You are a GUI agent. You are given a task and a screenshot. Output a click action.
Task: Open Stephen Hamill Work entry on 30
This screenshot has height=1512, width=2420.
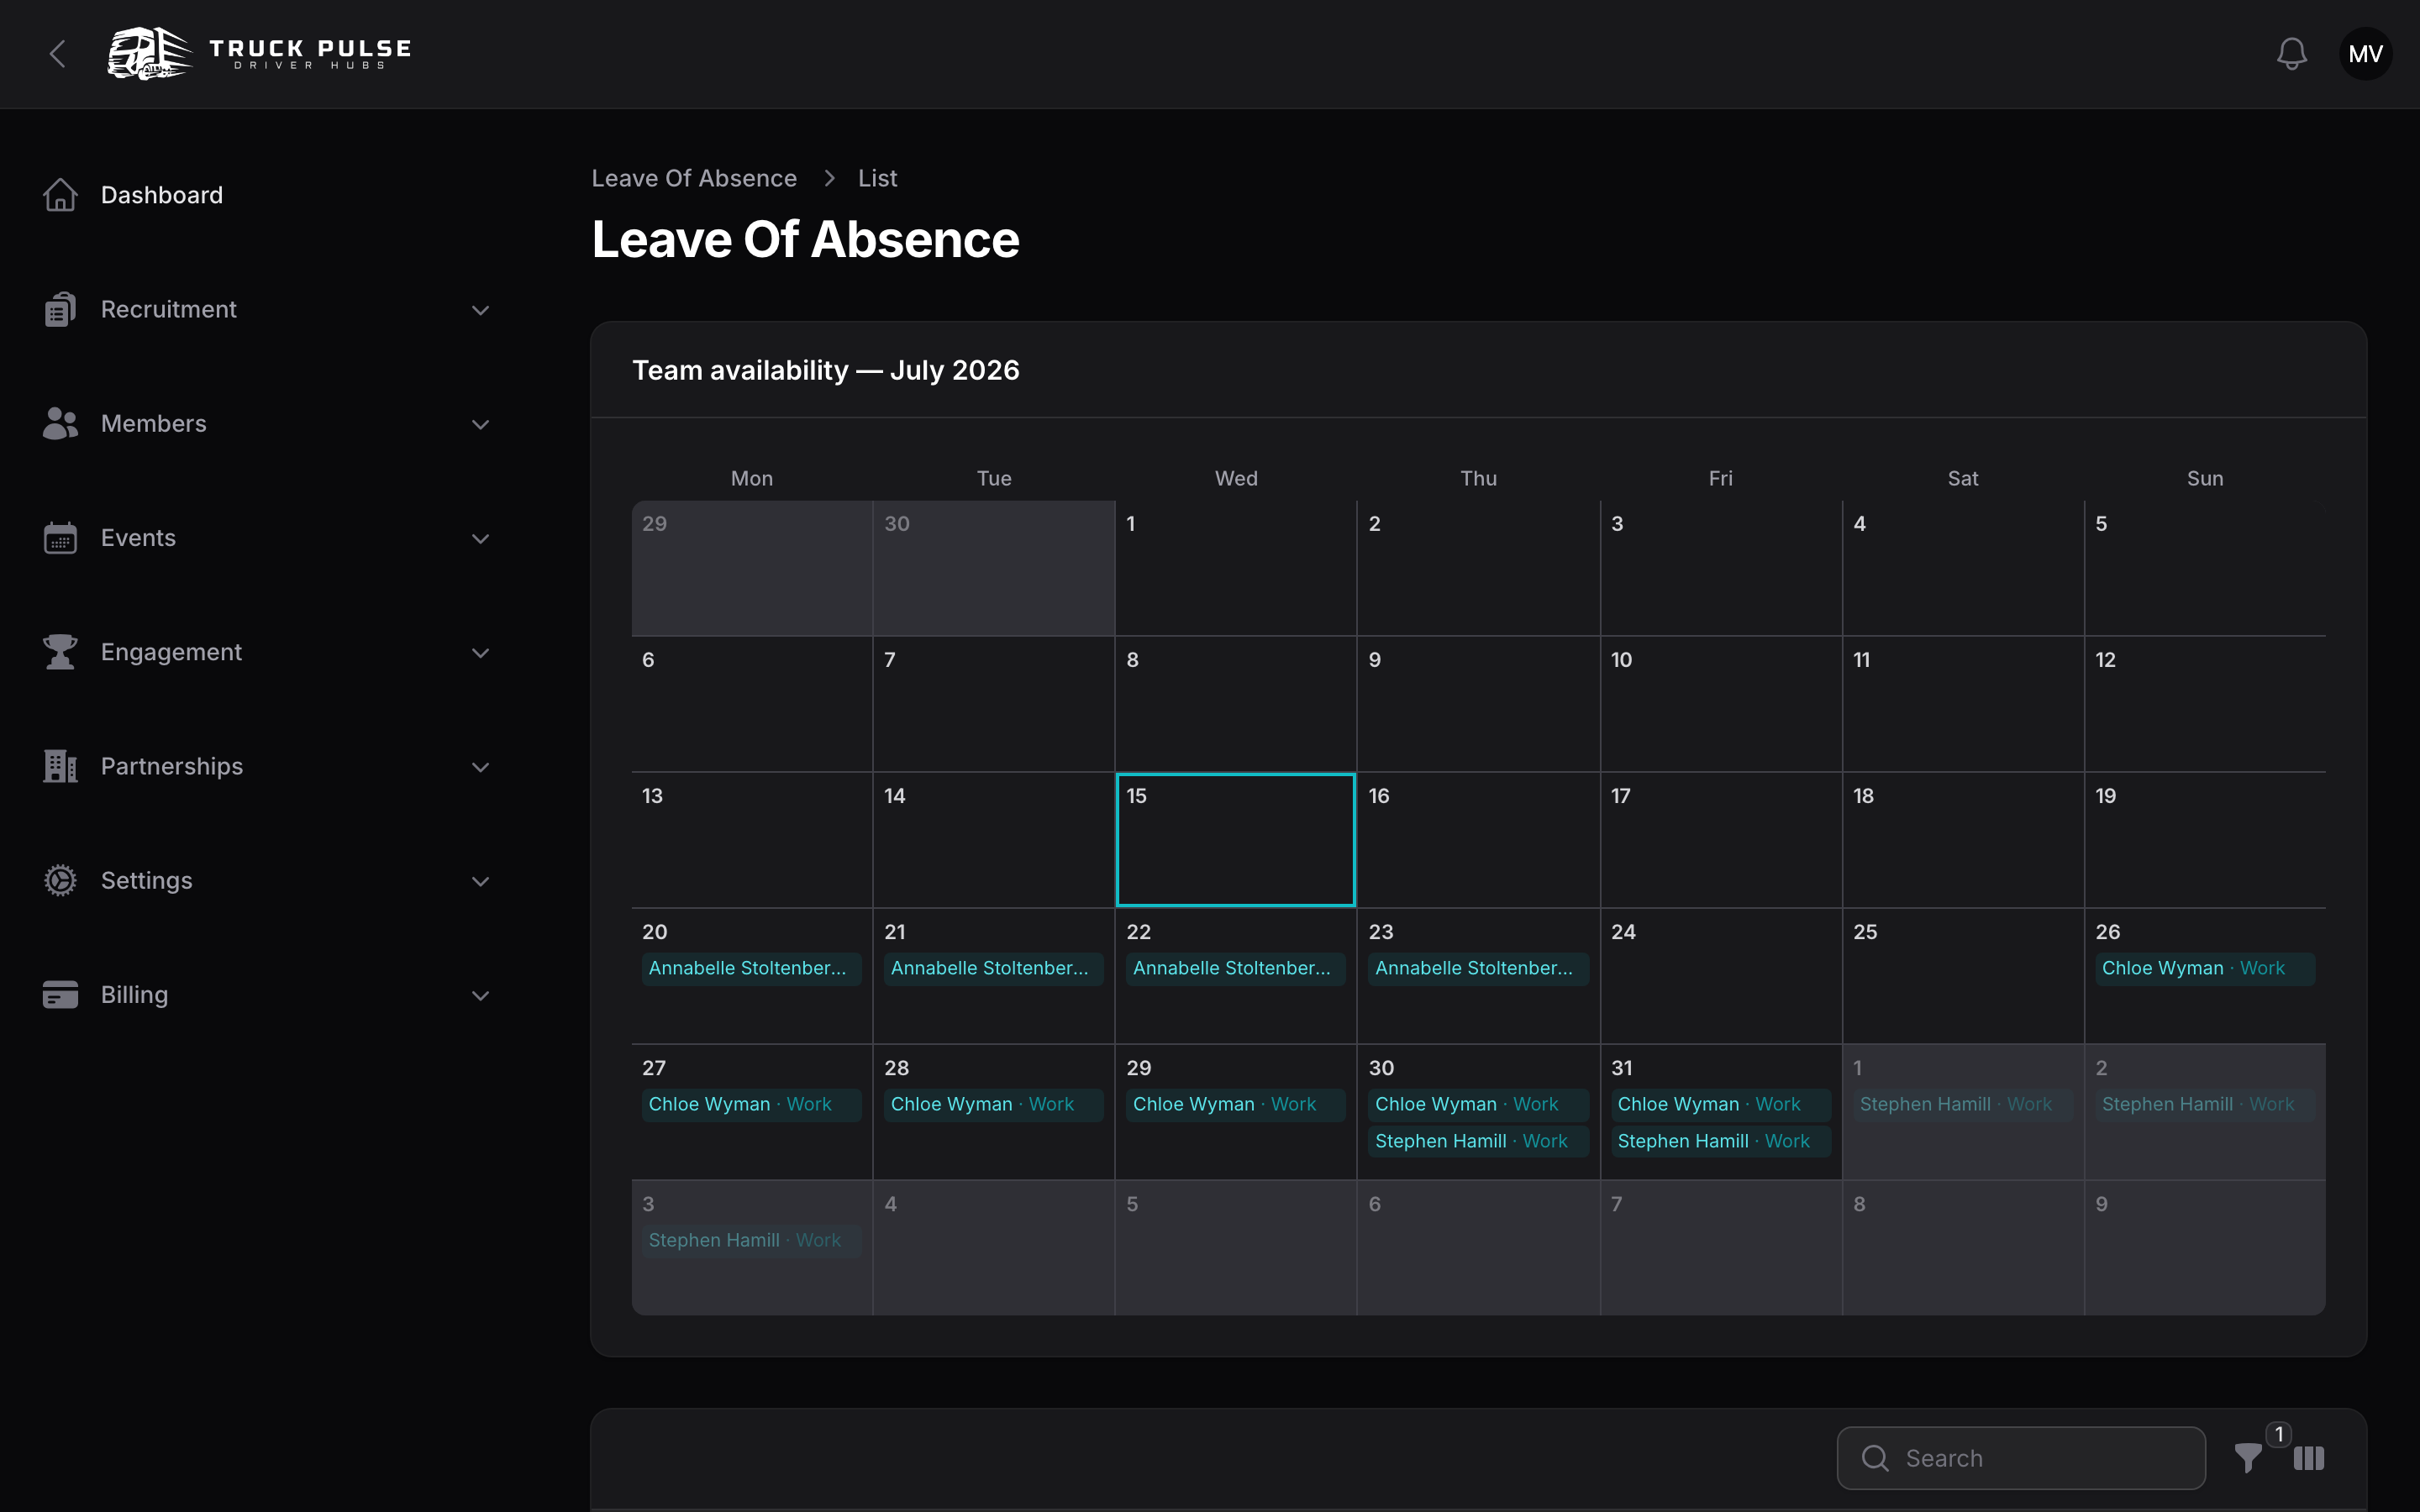pos(1478,1141)
